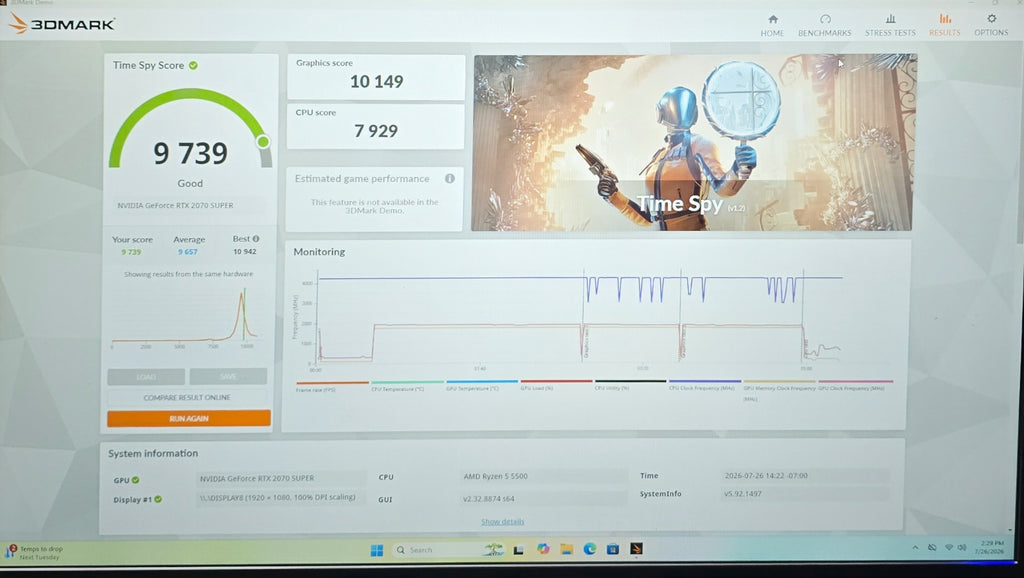Click the Save button
This screenshot has height=578, width=1024.
pos(228,377)
